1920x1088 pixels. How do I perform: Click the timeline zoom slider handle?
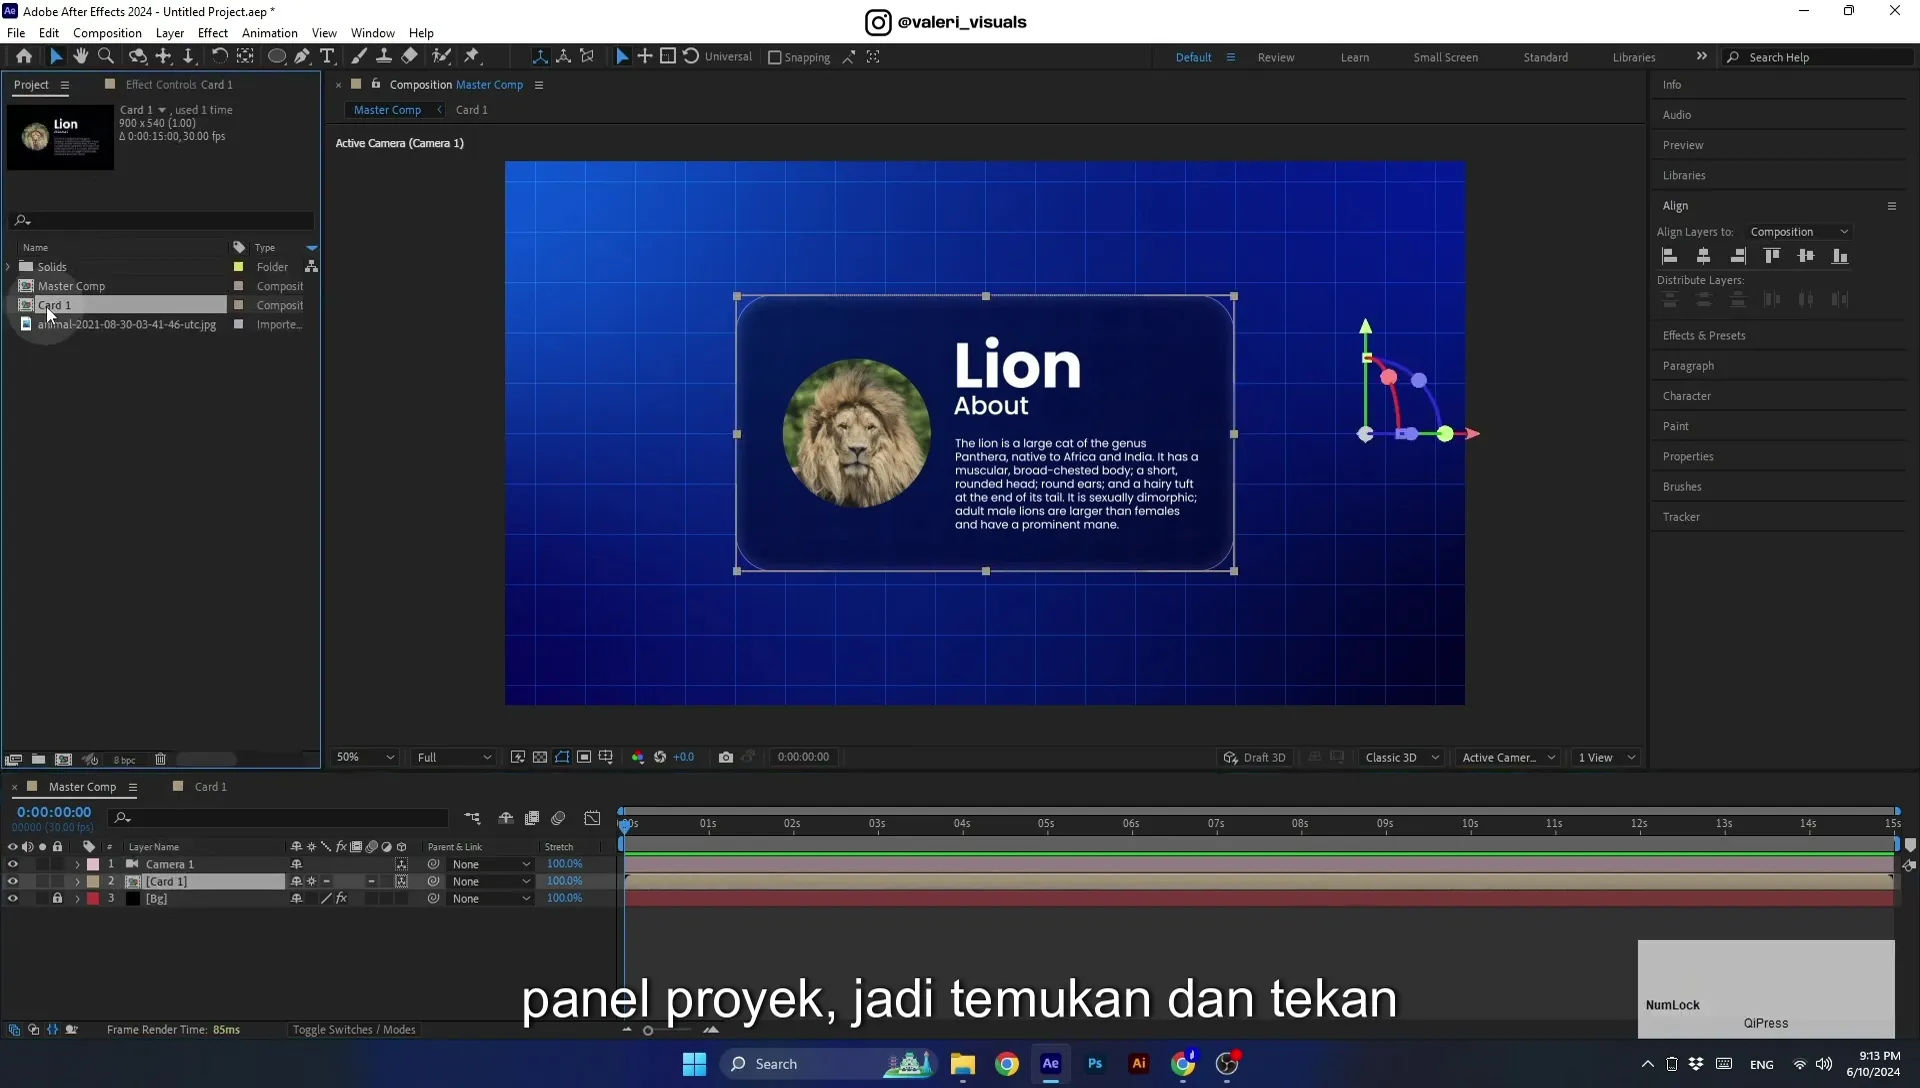(648, 1031)
